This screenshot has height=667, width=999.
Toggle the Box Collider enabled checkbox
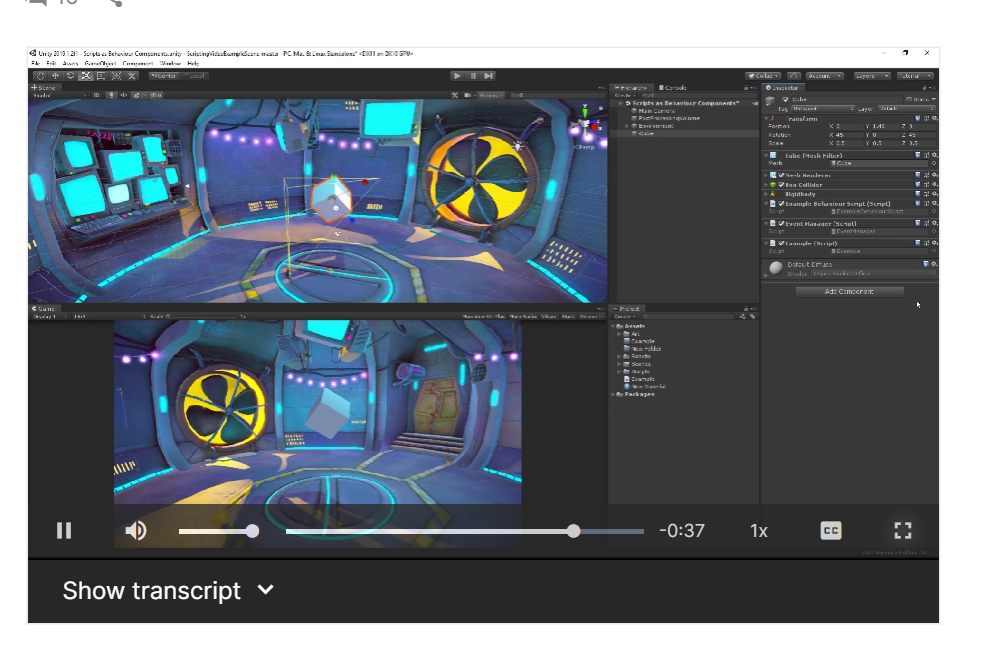tap(781, 185)
